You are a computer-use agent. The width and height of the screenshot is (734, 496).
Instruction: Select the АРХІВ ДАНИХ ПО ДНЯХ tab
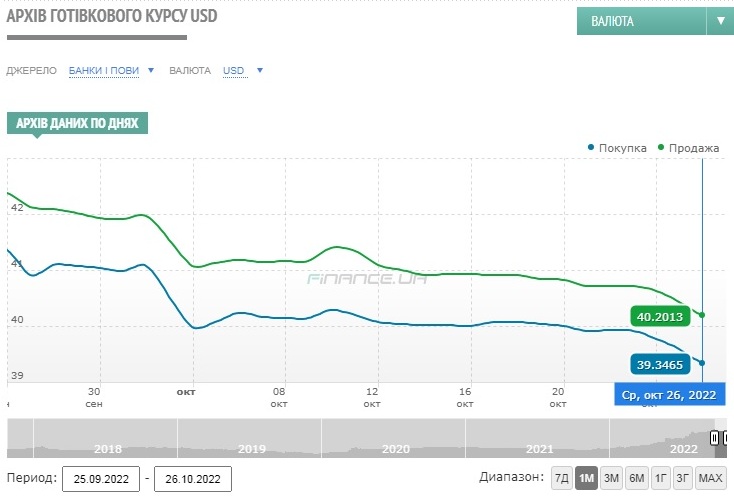point(78,123)
